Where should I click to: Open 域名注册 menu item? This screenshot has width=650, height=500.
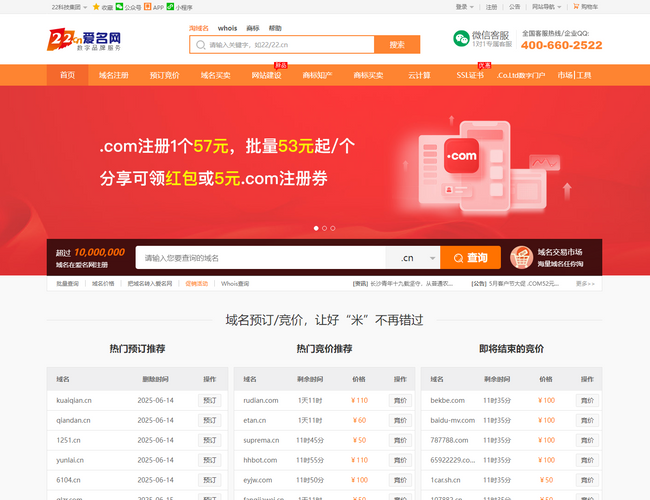point(114,75)
